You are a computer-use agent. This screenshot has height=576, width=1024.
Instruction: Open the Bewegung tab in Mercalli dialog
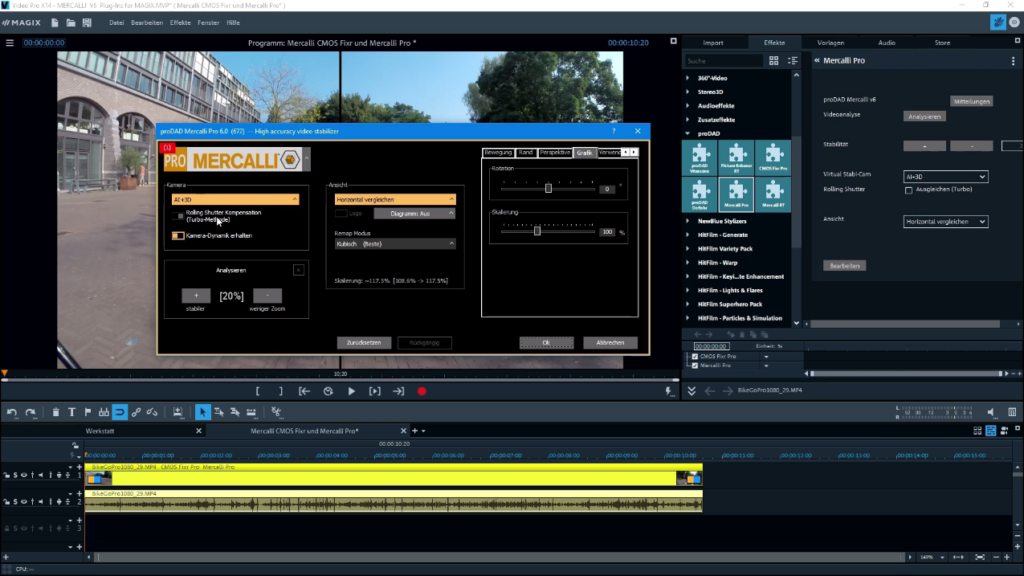tap(498, 153)
